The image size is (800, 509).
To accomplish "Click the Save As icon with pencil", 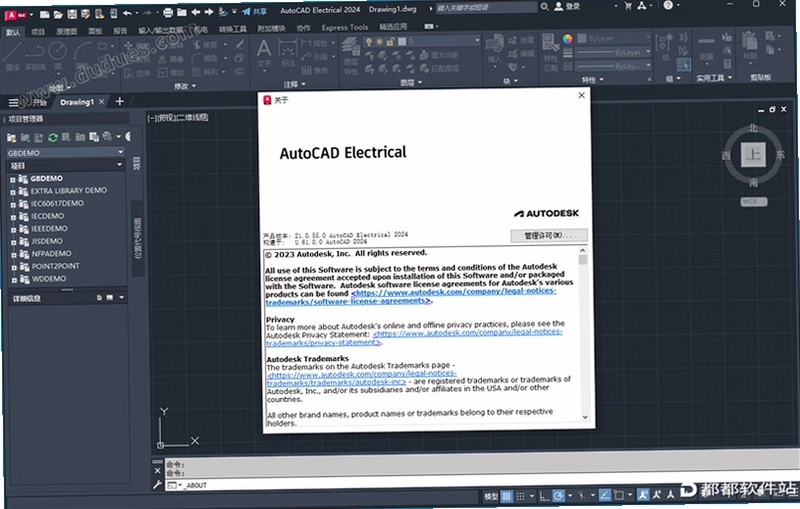I will pyautogui.click(x=86, y=14).
